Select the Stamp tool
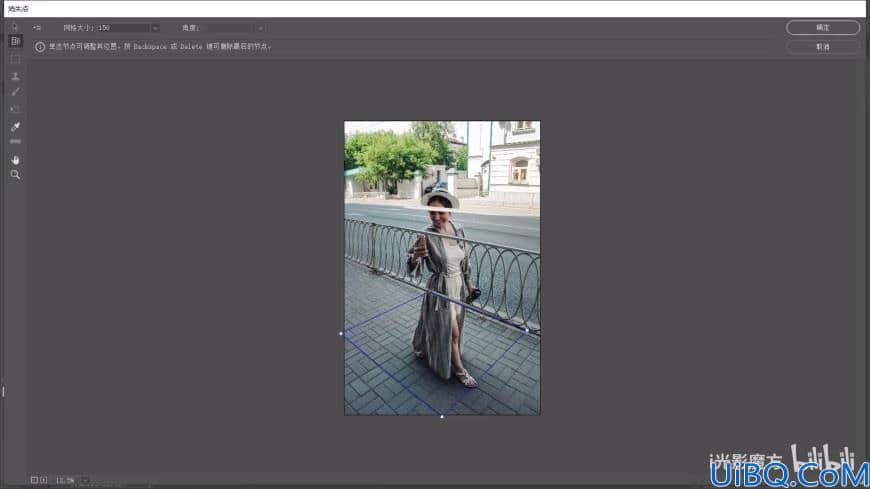This screenshot has height=489, width=870. pos(15,76)
